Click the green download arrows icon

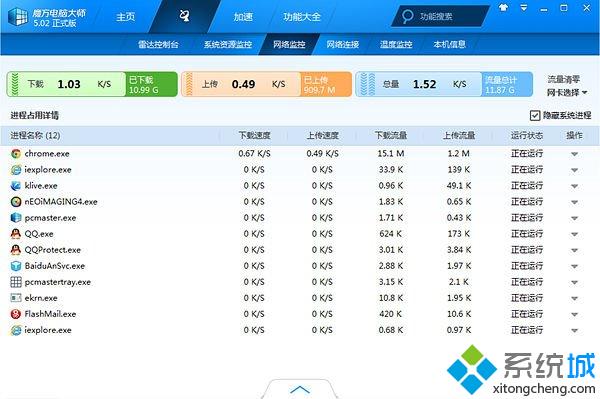coord(15,84)
